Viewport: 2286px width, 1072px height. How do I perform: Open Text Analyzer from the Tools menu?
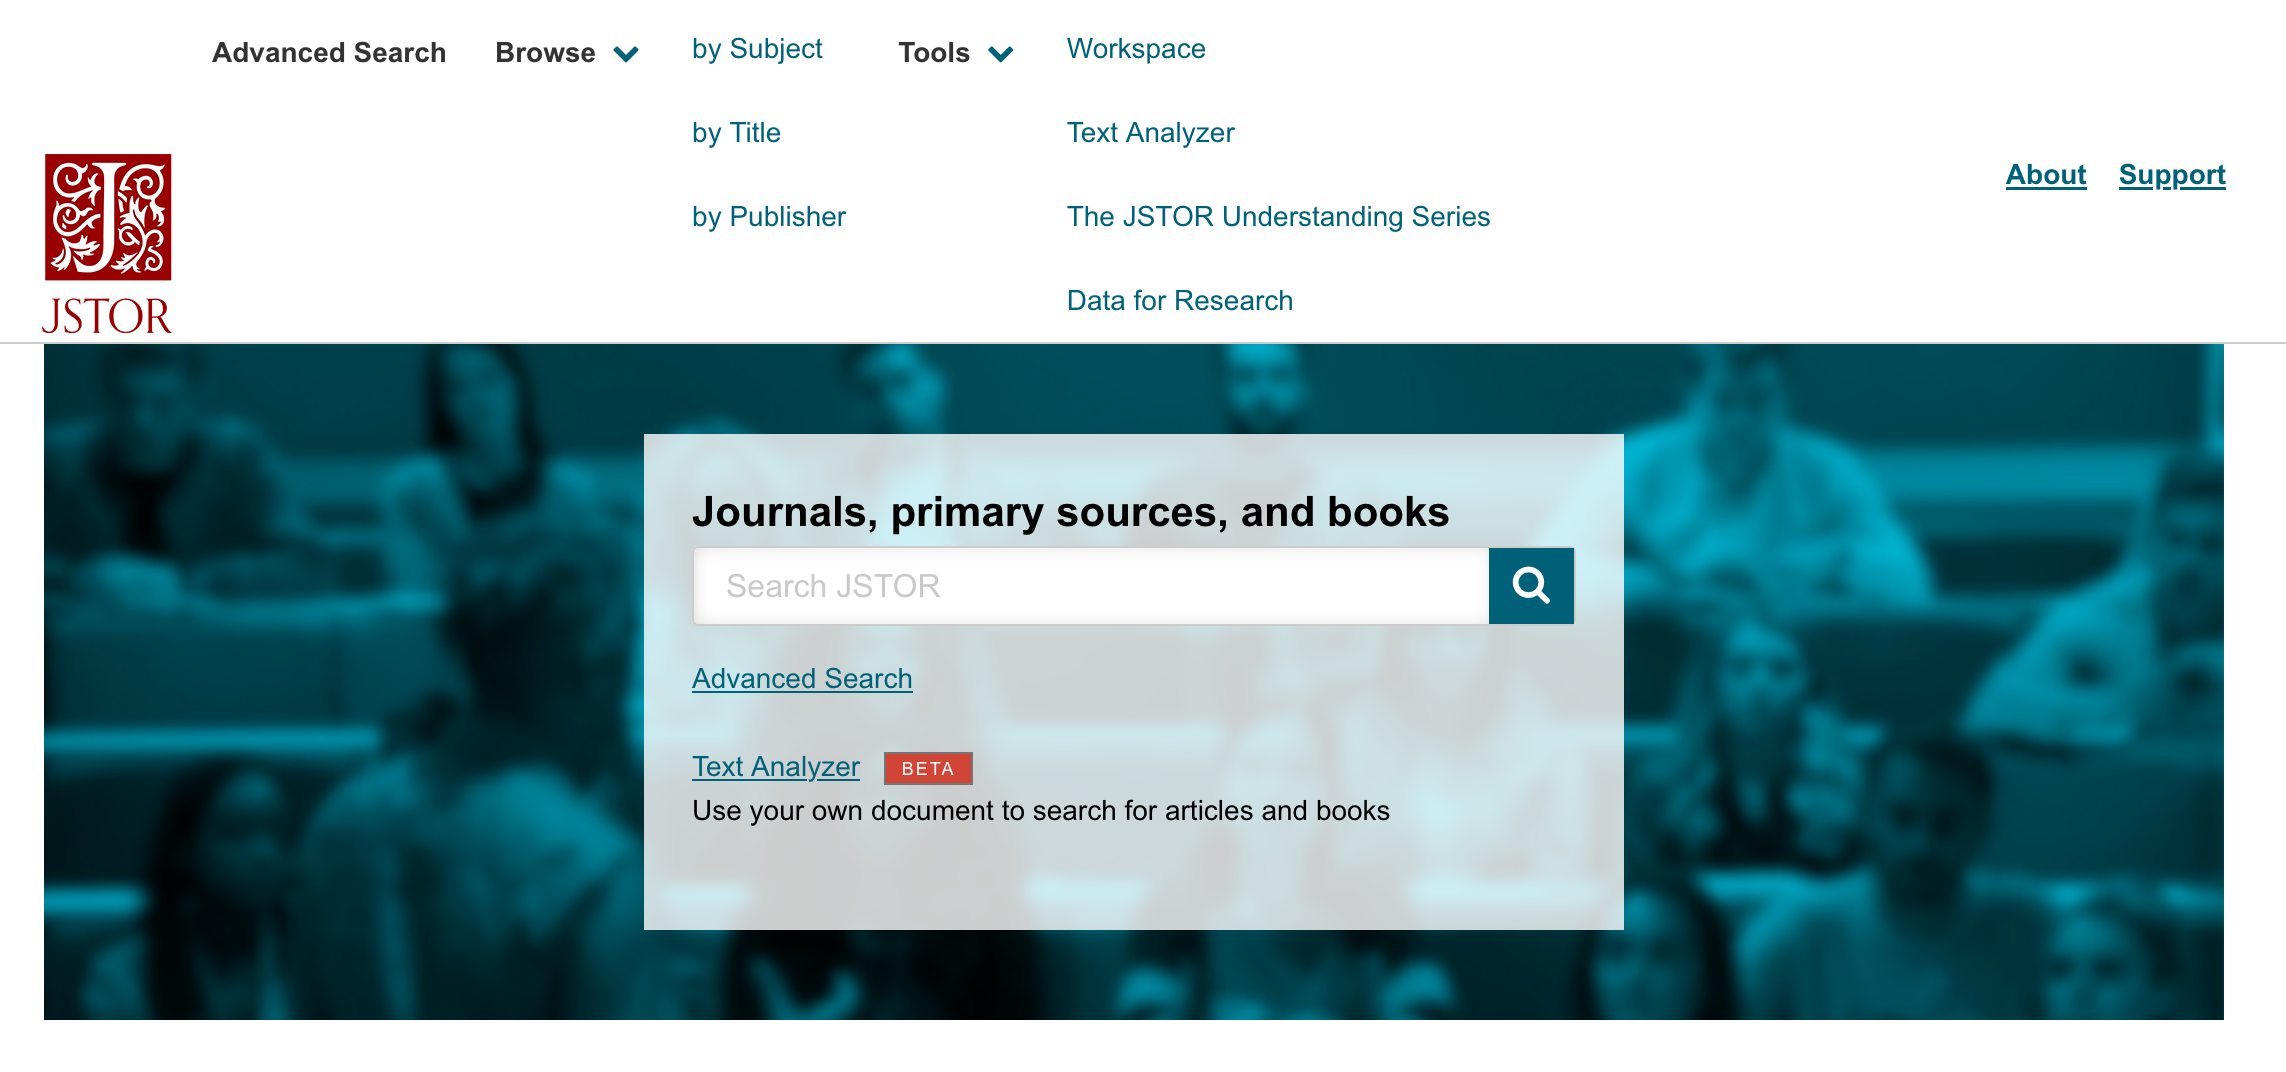click(1151, 133)
